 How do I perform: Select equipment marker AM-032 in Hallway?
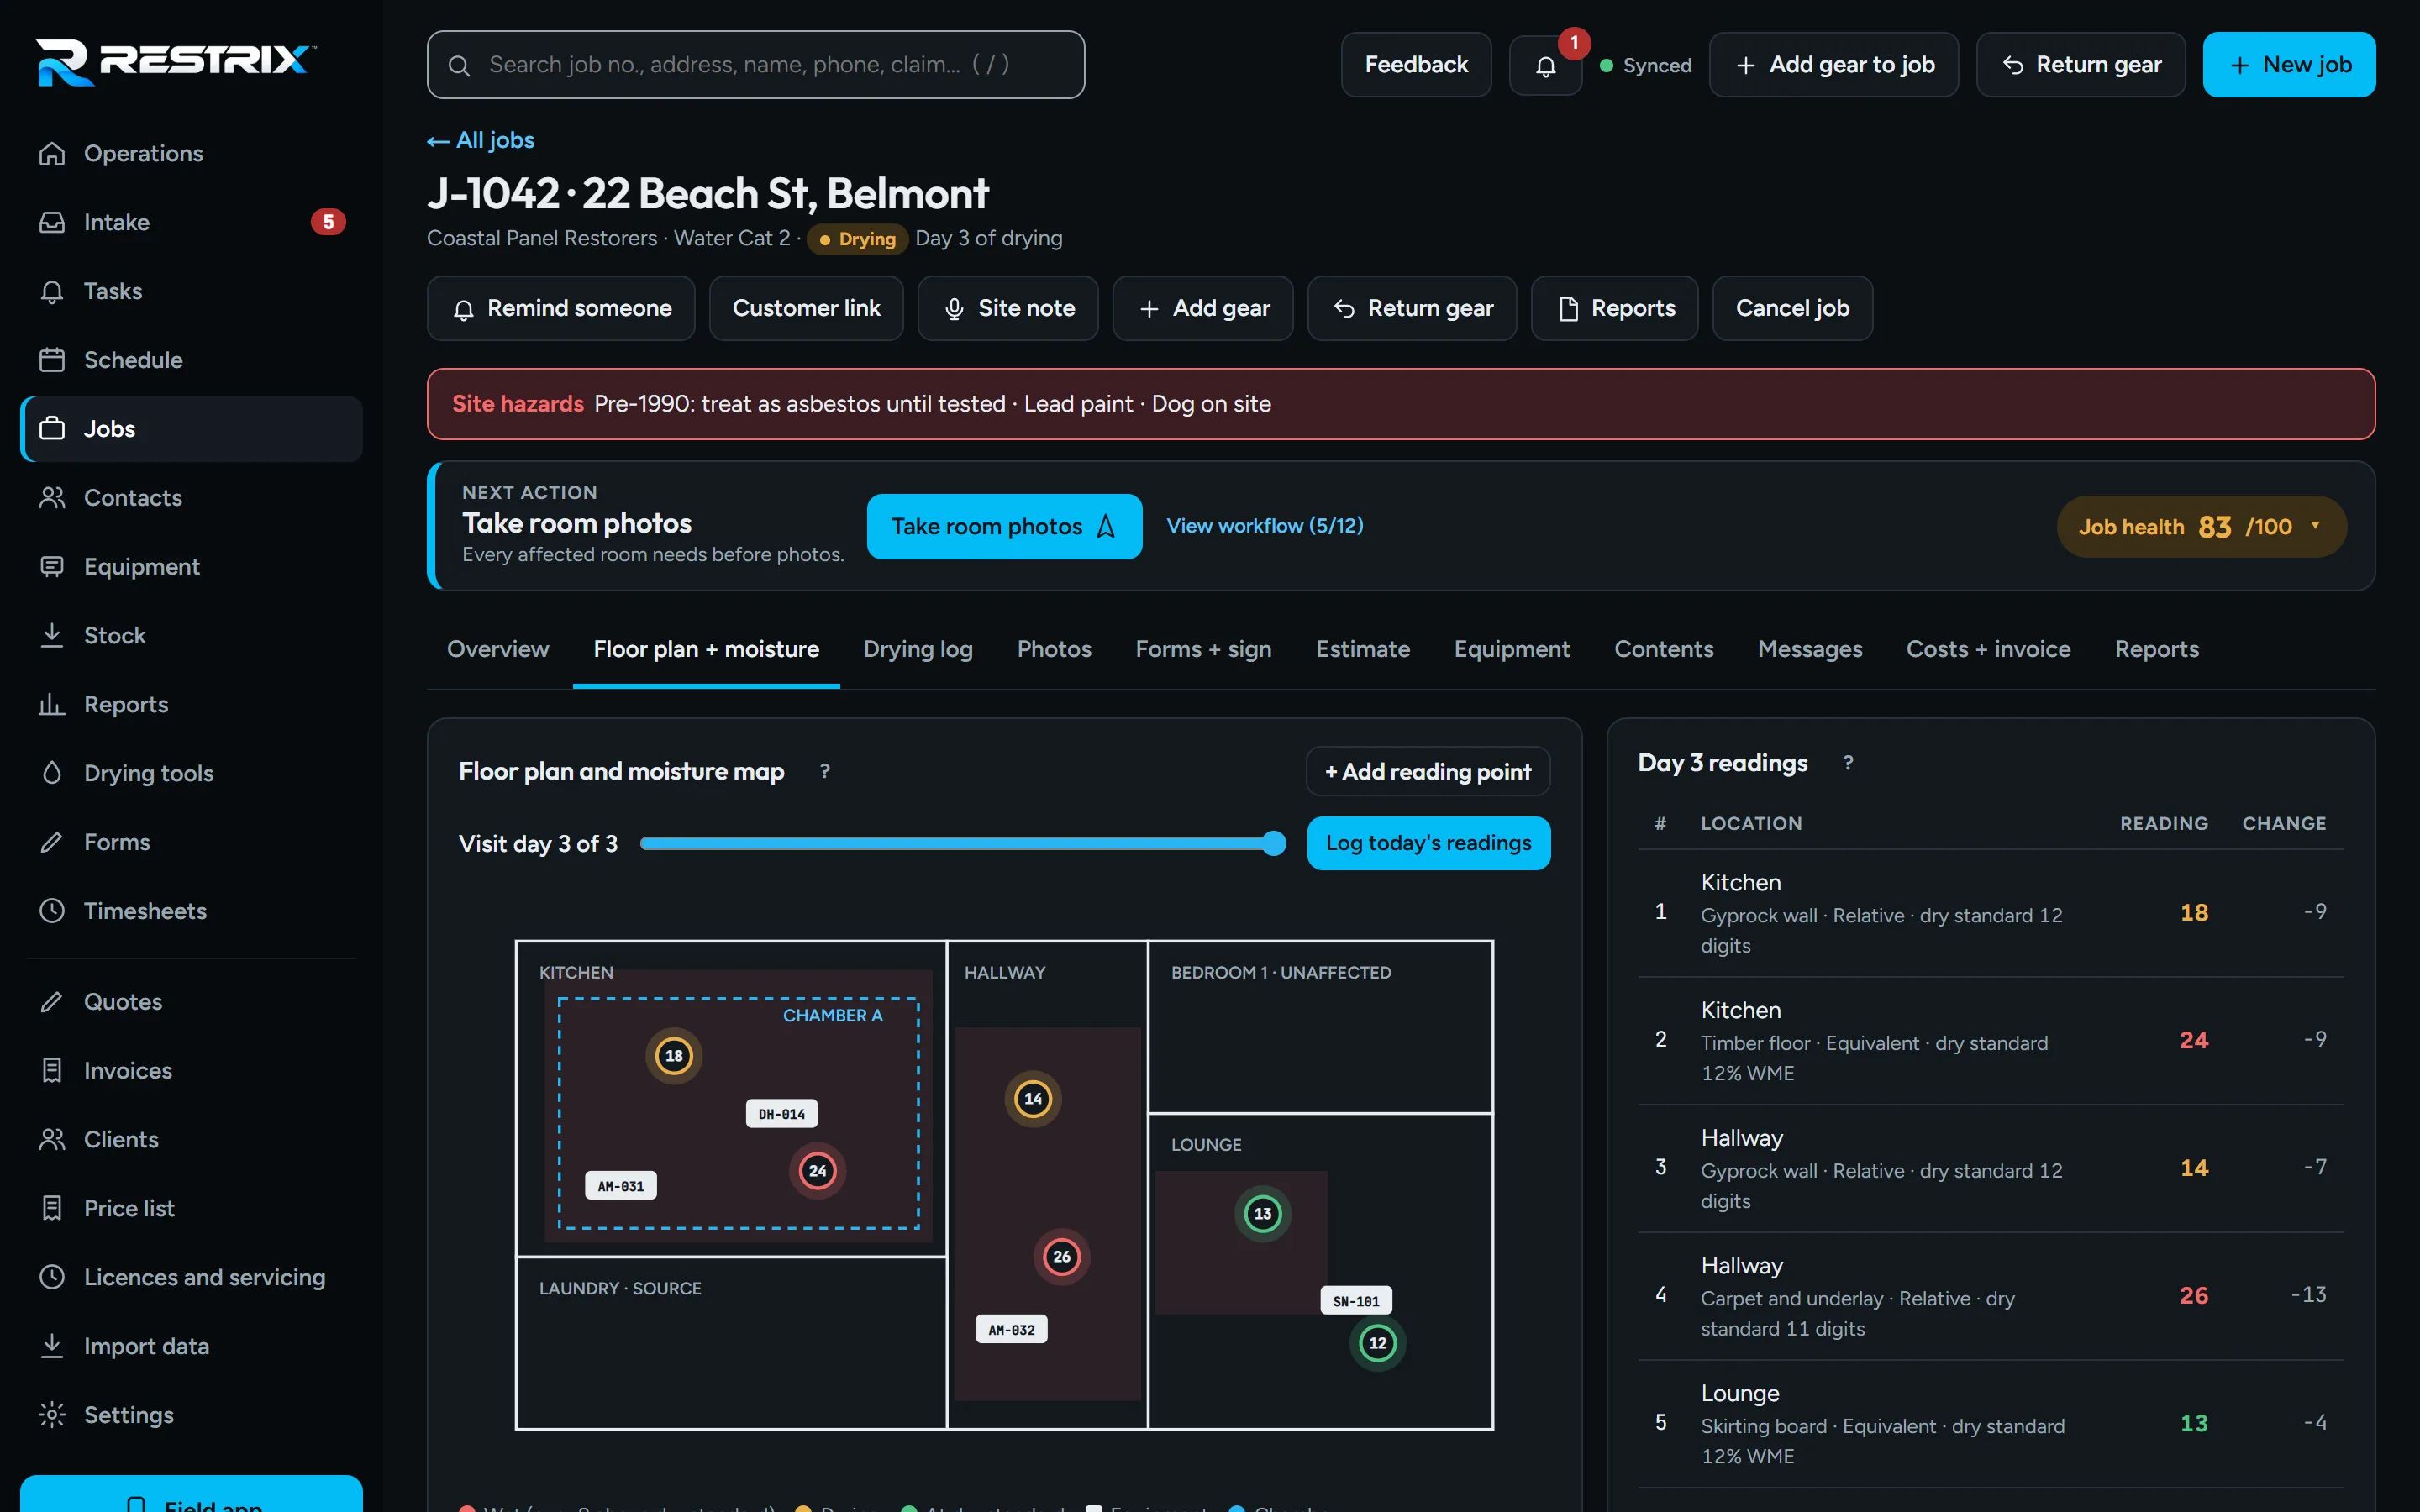coord(1011,1330)
